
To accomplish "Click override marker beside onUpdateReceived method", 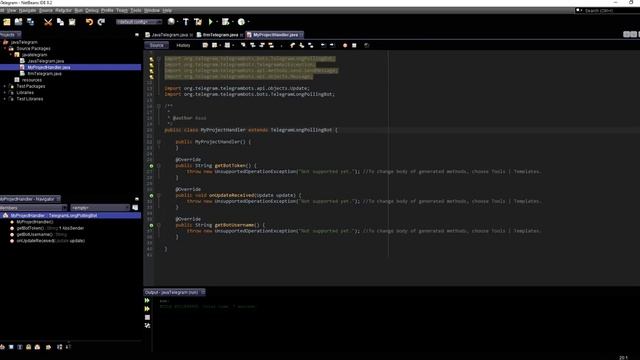I will click(151, 196).
